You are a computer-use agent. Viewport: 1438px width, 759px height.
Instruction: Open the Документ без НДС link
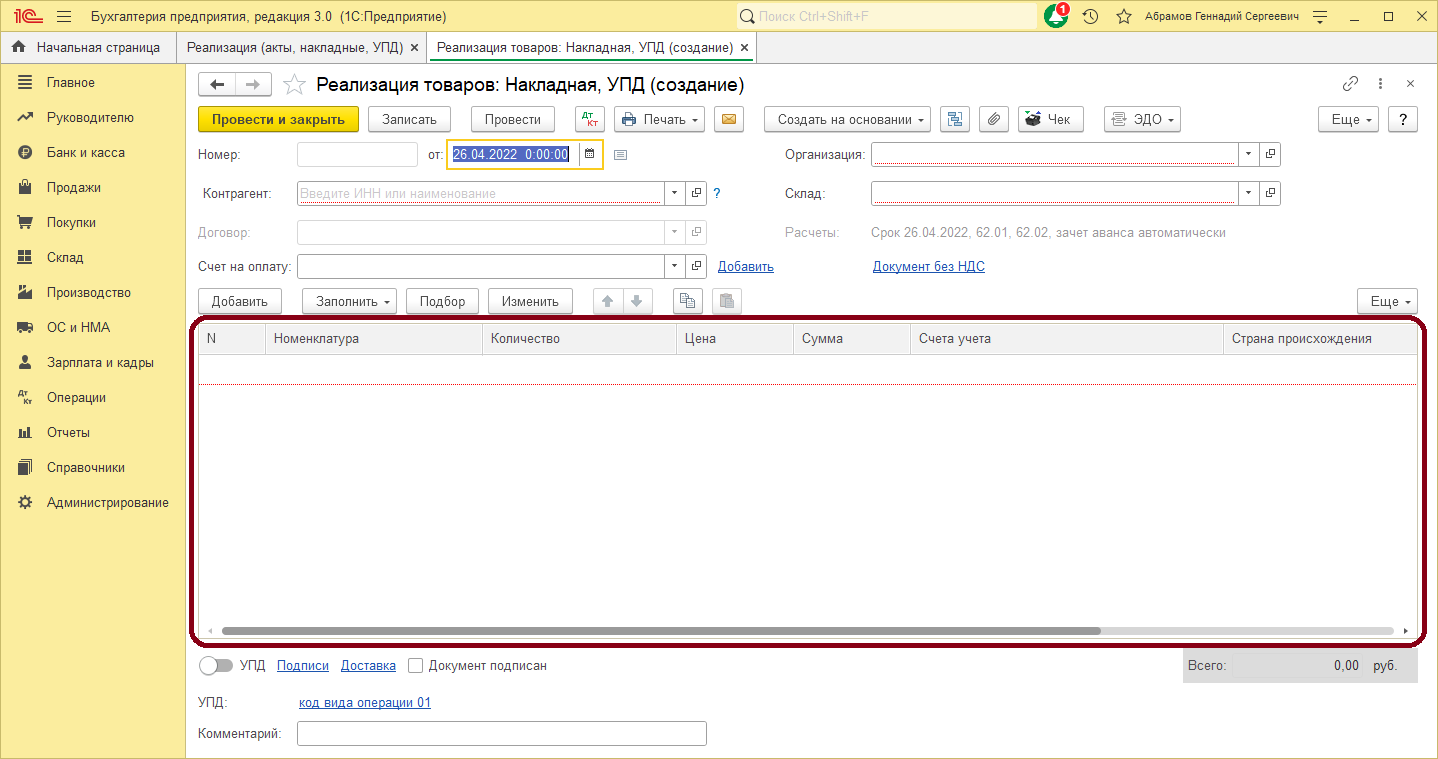[x=928, y=266]
